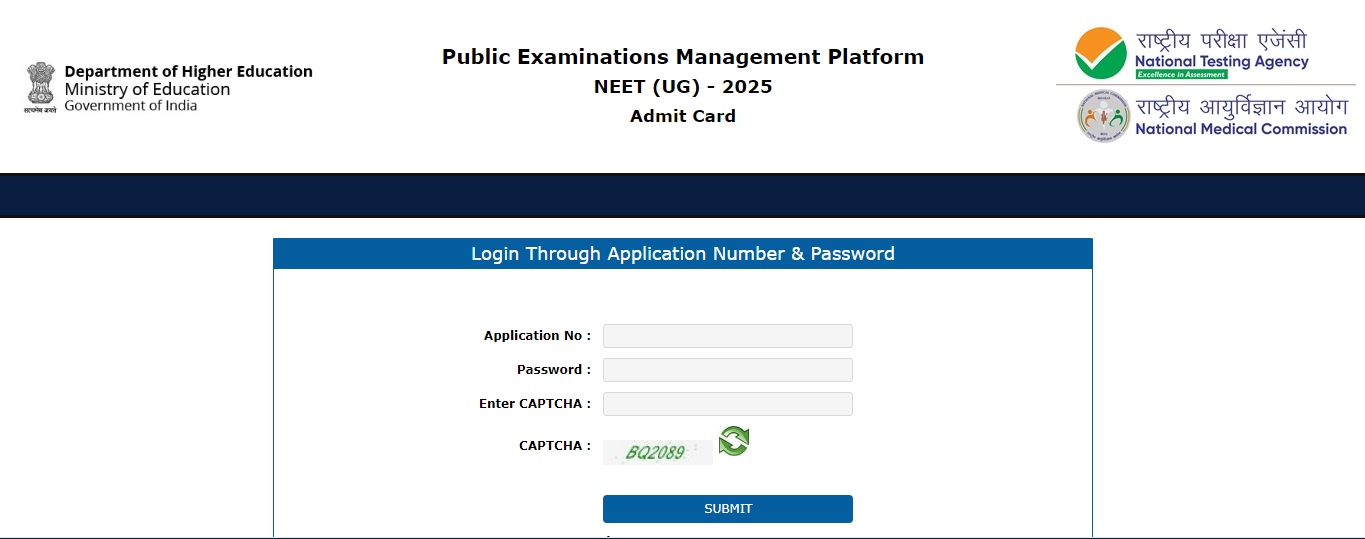The image size is (1365, 539).
Task: Click the 'CAPTCHA :' label beside the image
Action: pyautogui.click(x=555, y=446)
